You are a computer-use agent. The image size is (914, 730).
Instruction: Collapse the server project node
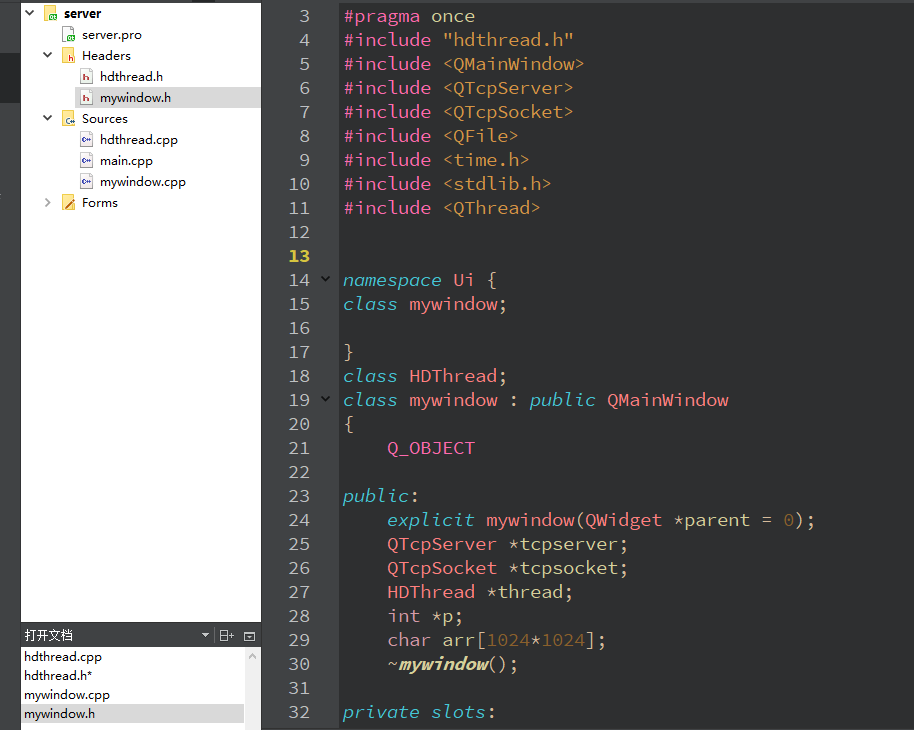(30, 12)
